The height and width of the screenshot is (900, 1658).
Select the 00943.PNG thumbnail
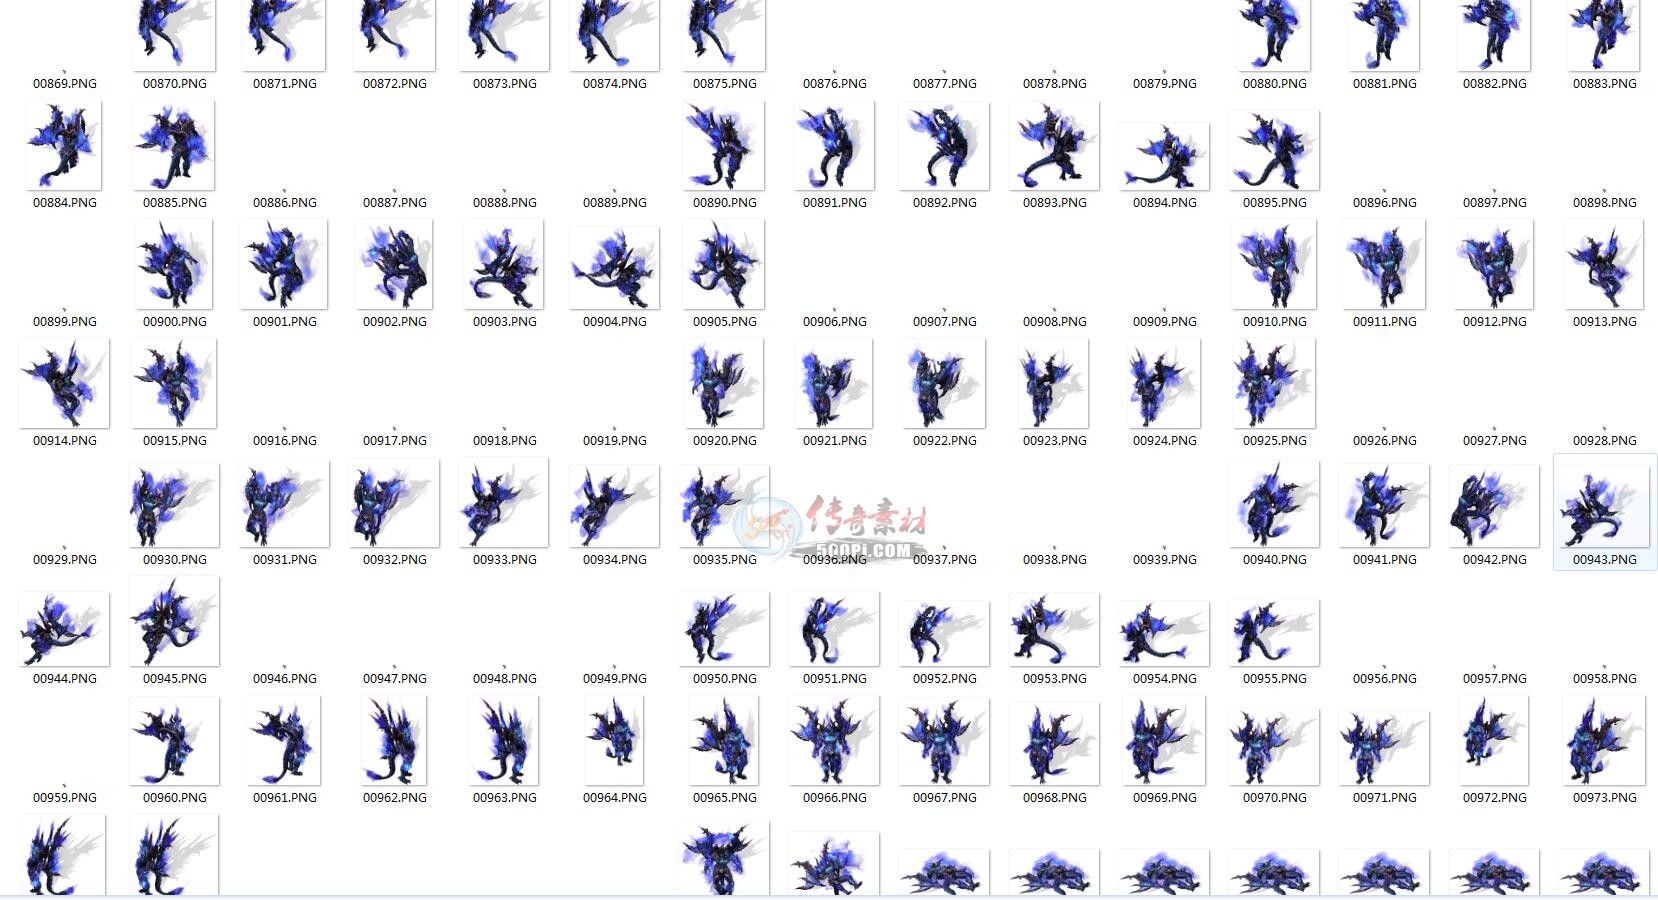[x=1604, y=505]
